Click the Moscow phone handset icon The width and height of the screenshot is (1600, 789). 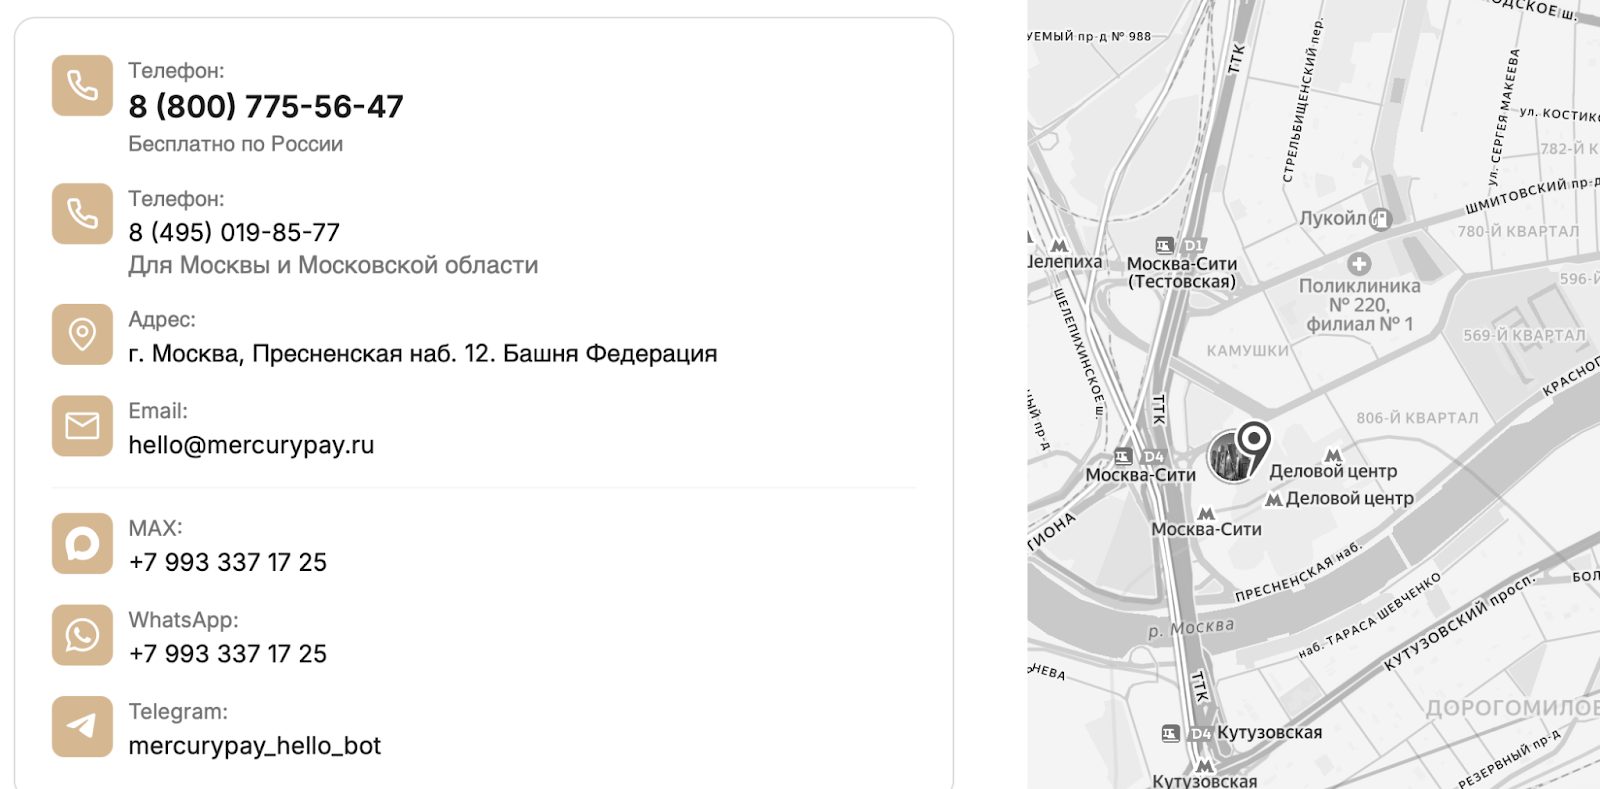point(82,214)
